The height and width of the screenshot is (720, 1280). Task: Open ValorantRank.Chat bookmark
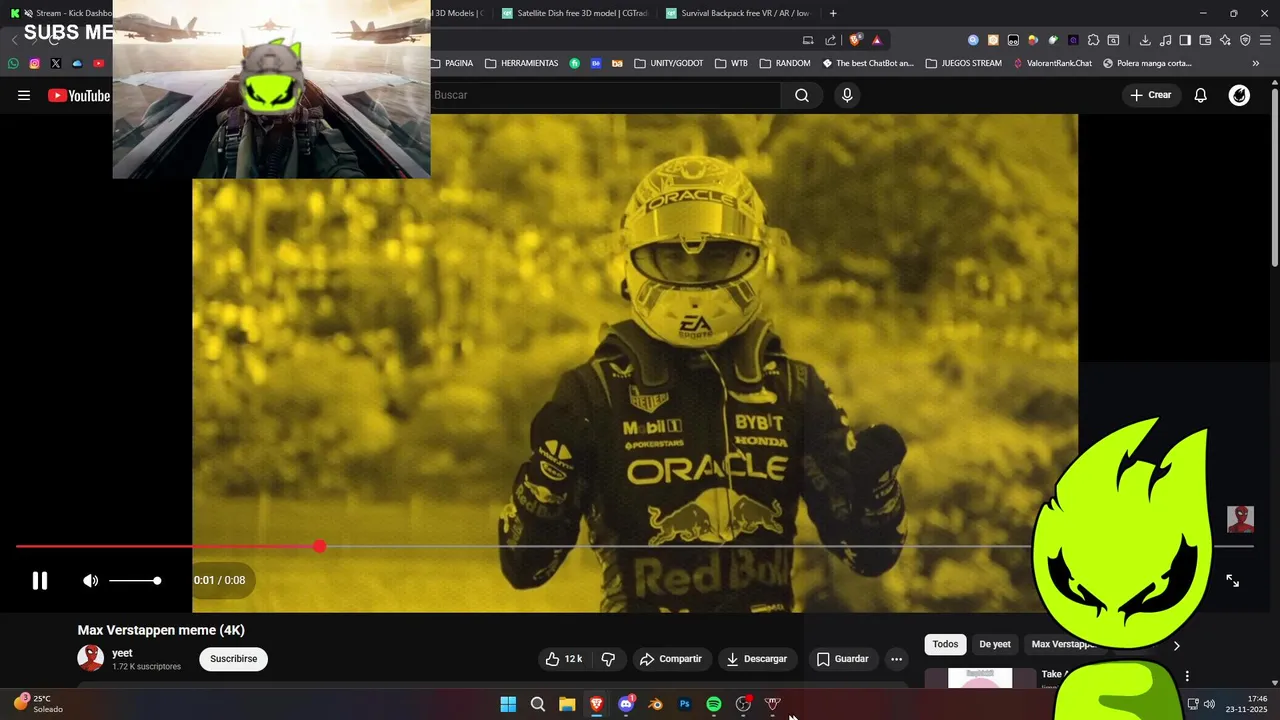[x=1052, y=63]
